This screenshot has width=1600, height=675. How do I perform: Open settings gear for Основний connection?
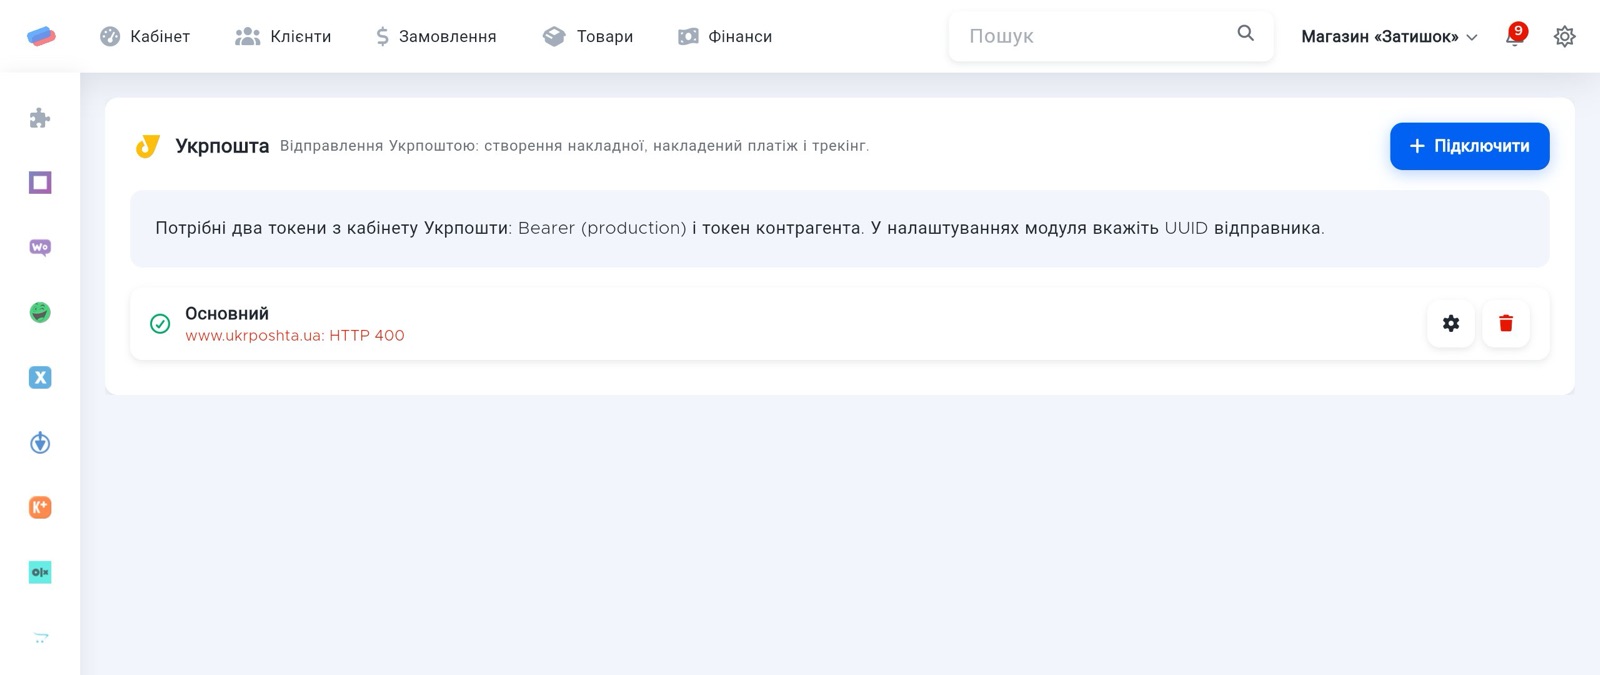pos(1451,323)
